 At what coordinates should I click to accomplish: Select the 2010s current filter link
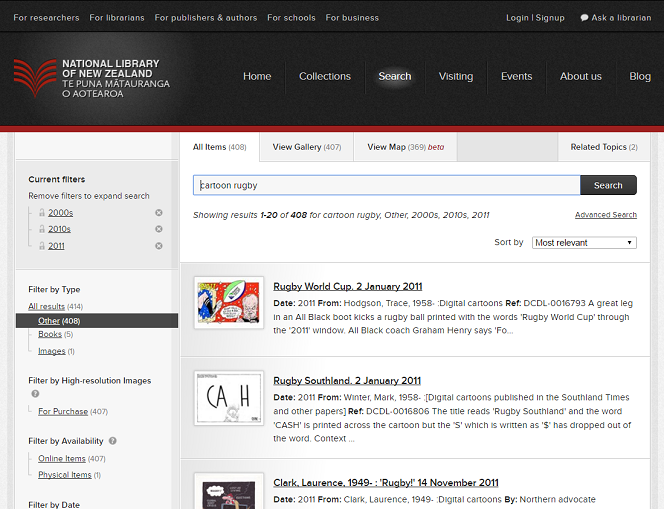59,229
